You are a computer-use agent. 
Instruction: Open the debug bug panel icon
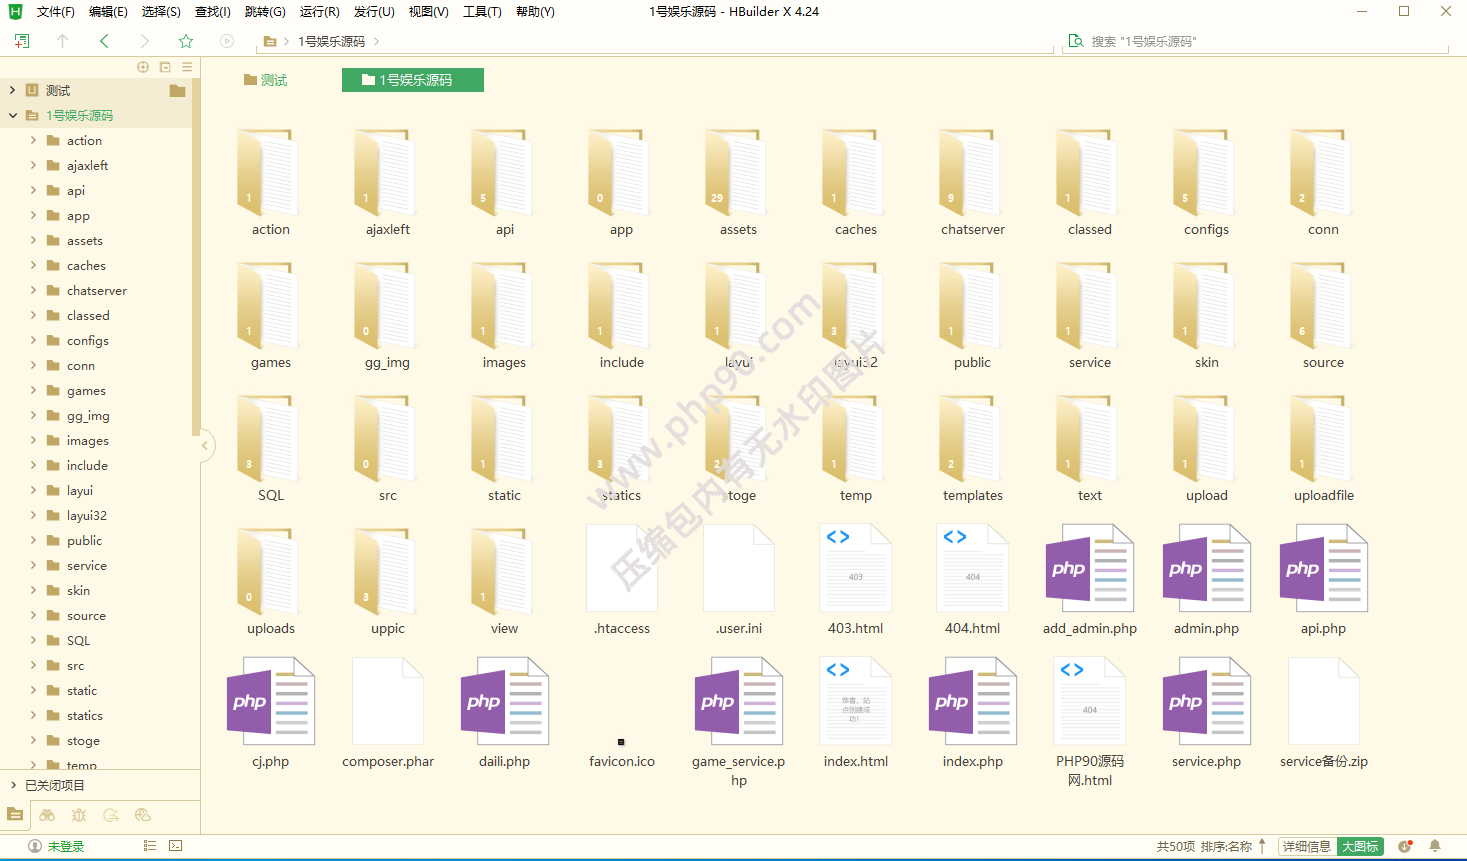79,815
